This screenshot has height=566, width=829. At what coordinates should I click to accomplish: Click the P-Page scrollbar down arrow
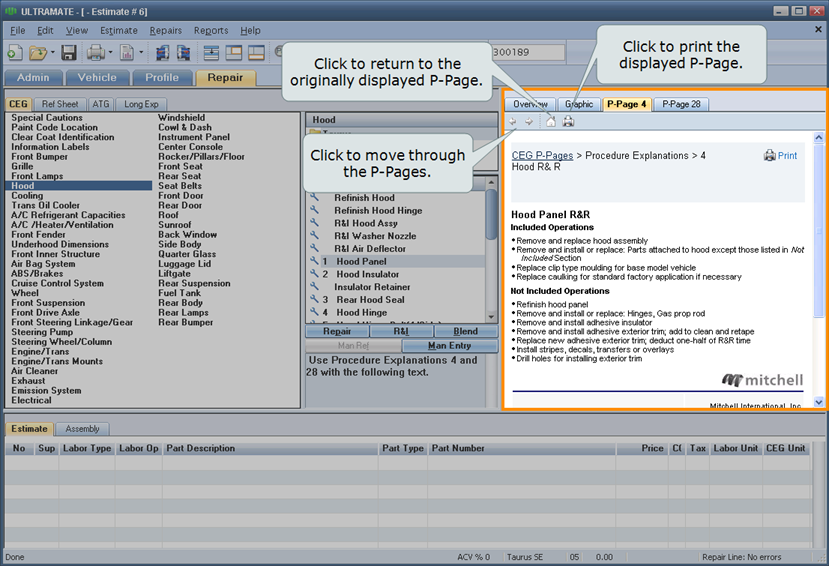820,401
